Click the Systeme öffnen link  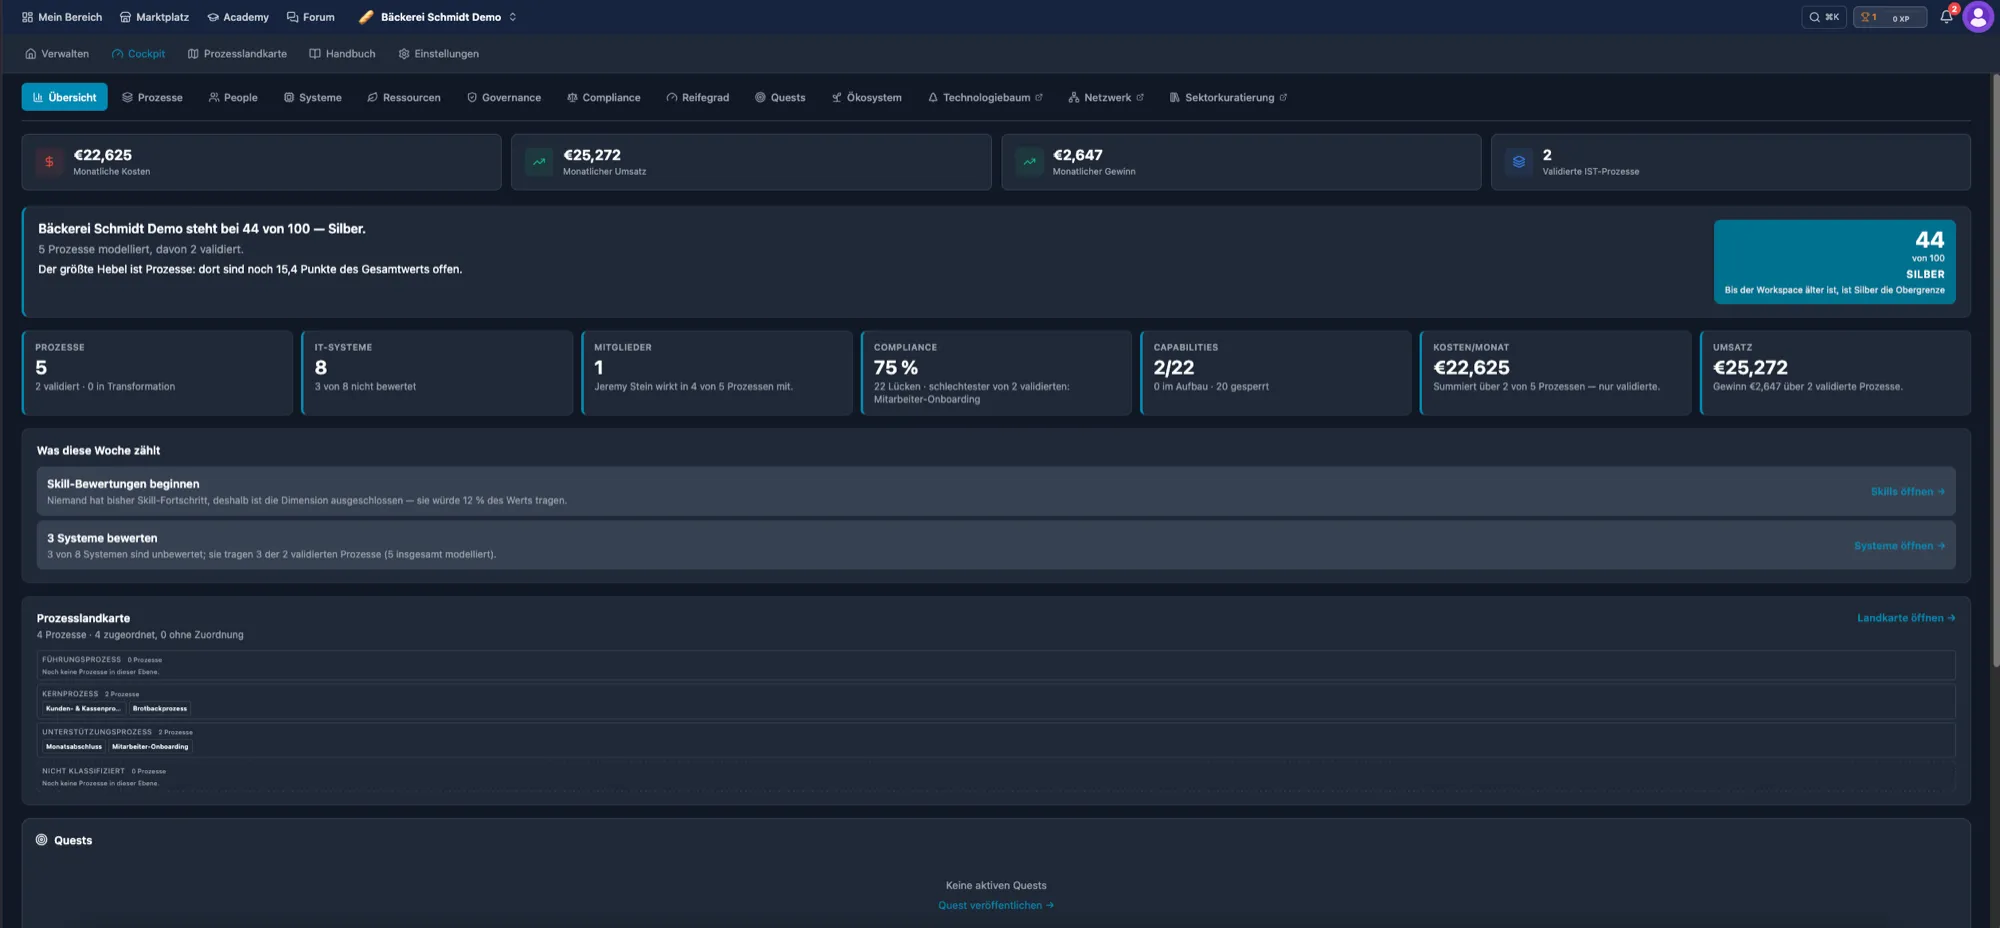1899,546
